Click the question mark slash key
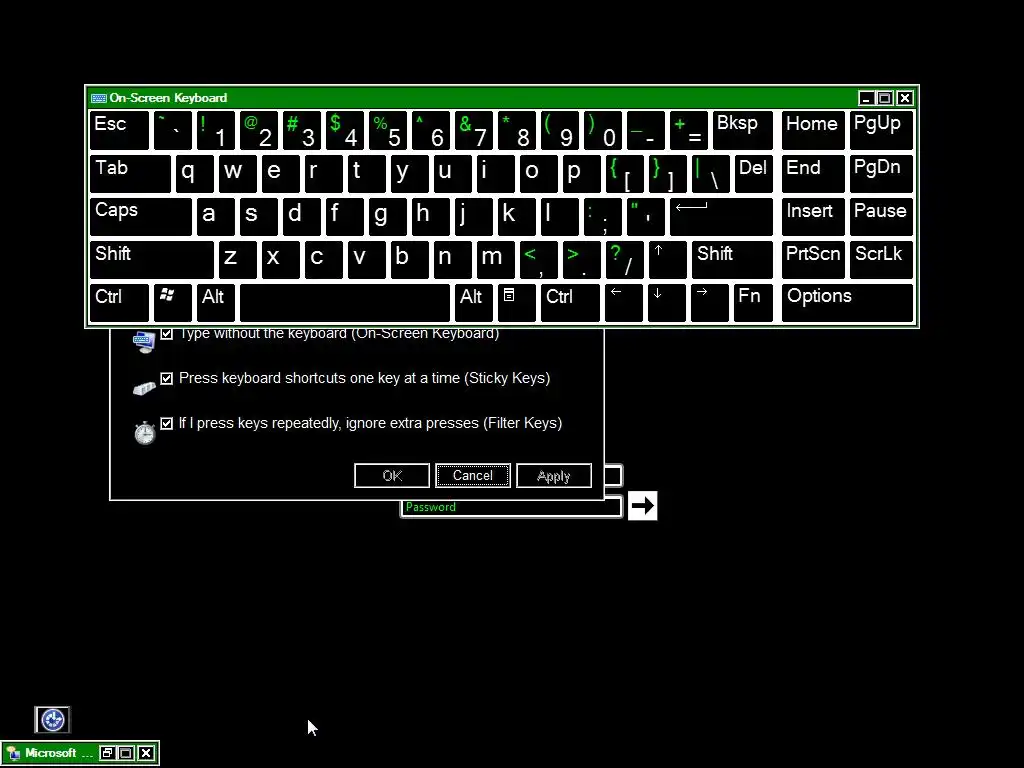This screenshot has height=768, width=1024. pos(624,259)
